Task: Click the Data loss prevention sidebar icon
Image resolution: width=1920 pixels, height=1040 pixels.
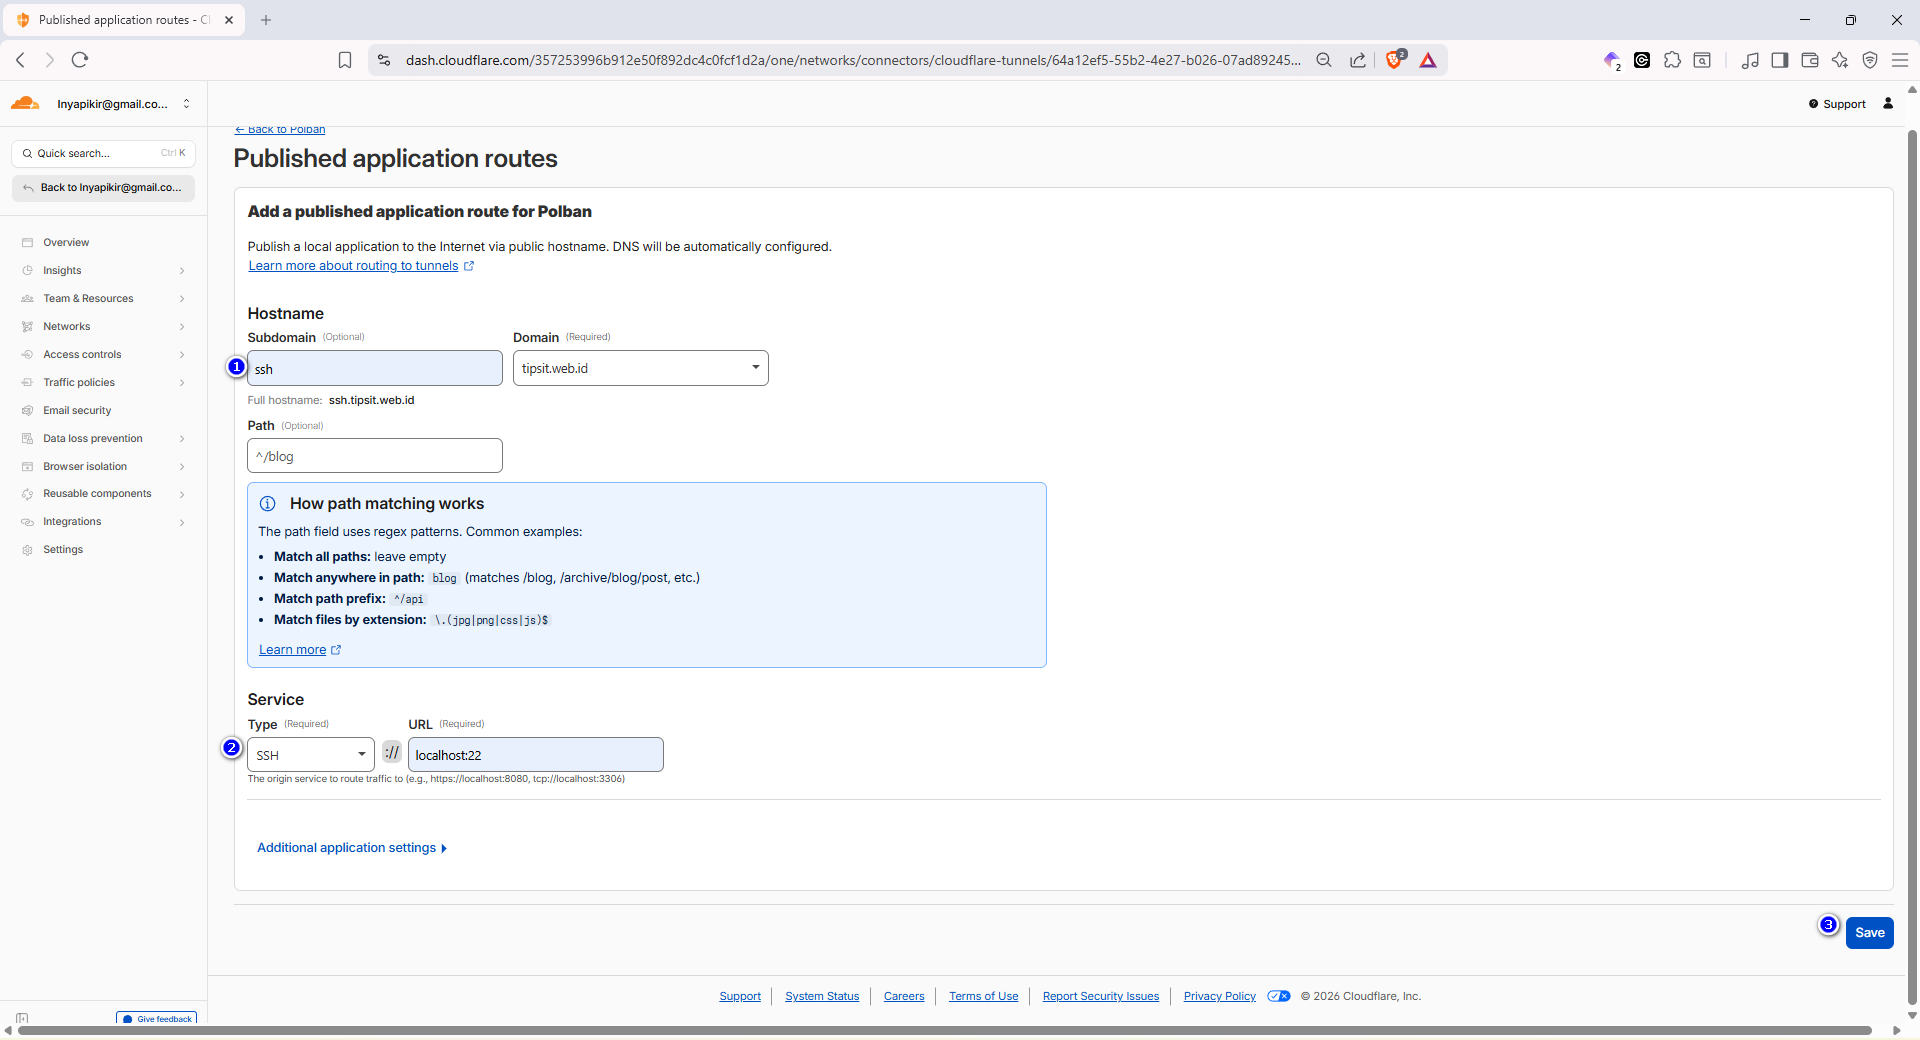Action: (x=27, y=439)
